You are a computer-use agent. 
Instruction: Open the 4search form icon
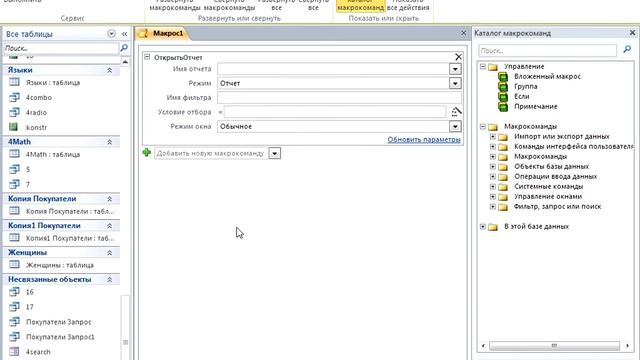(14, 351)
